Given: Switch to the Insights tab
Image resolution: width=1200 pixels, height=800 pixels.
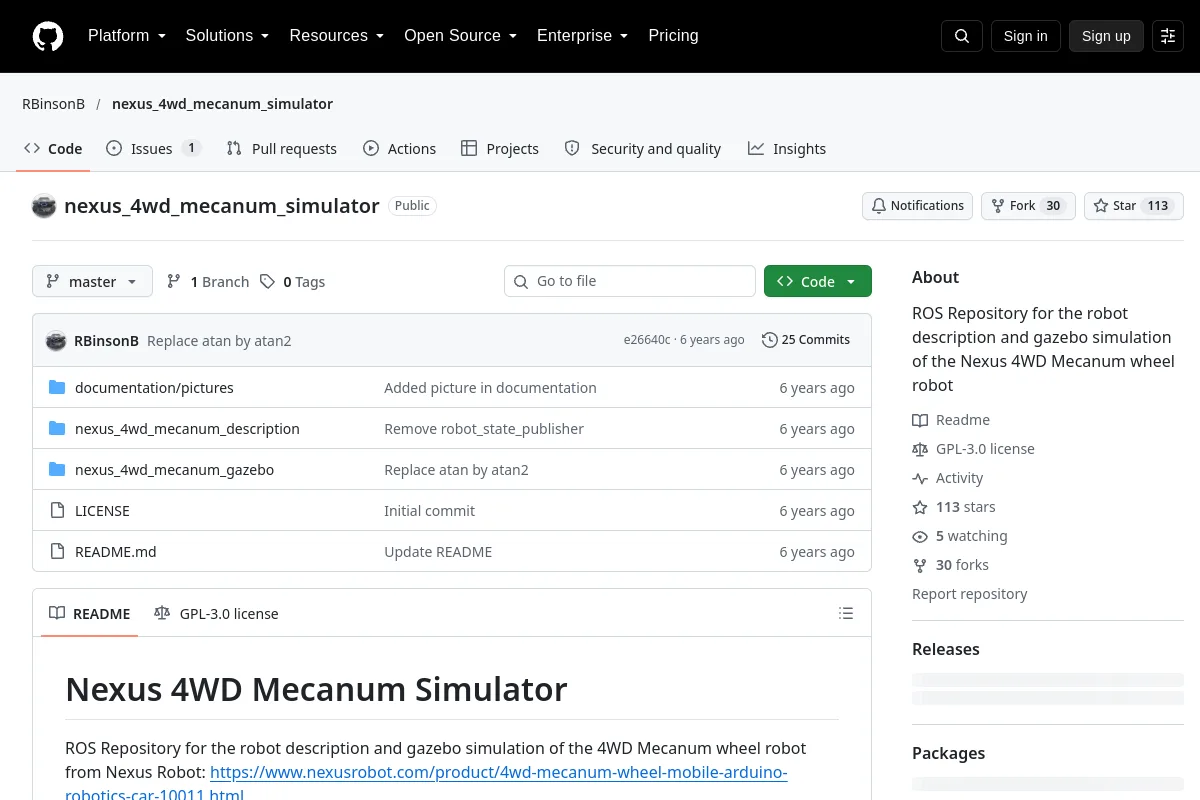Looking at the screenshot, I should [786, 149].
